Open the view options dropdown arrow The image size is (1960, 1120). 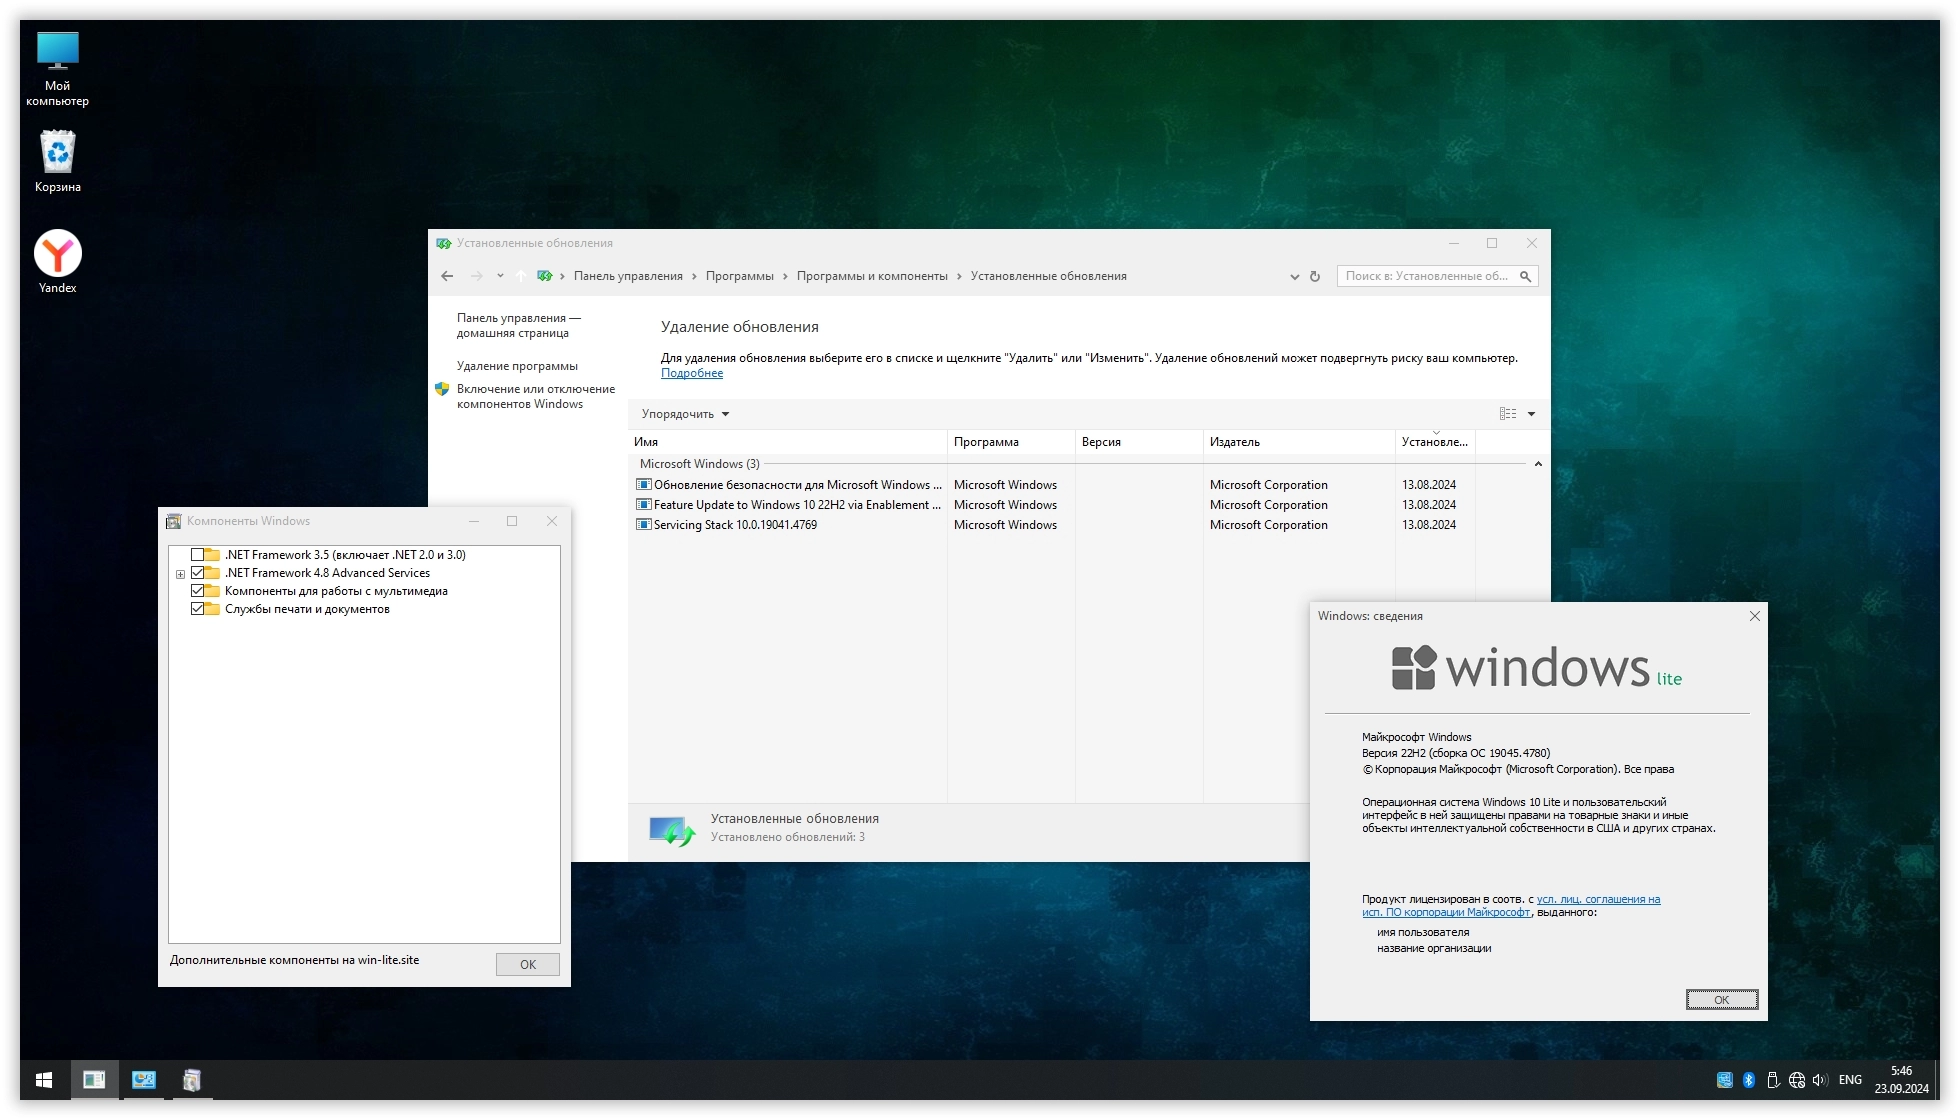pyautogui.click(x=1531, y=414)
